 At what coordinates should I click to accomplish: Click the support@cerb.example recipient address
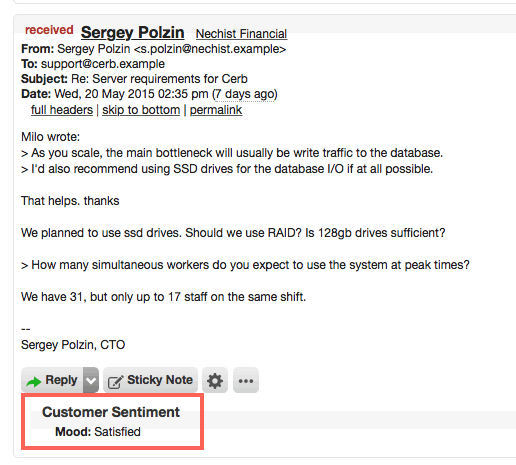pos(103,64)
